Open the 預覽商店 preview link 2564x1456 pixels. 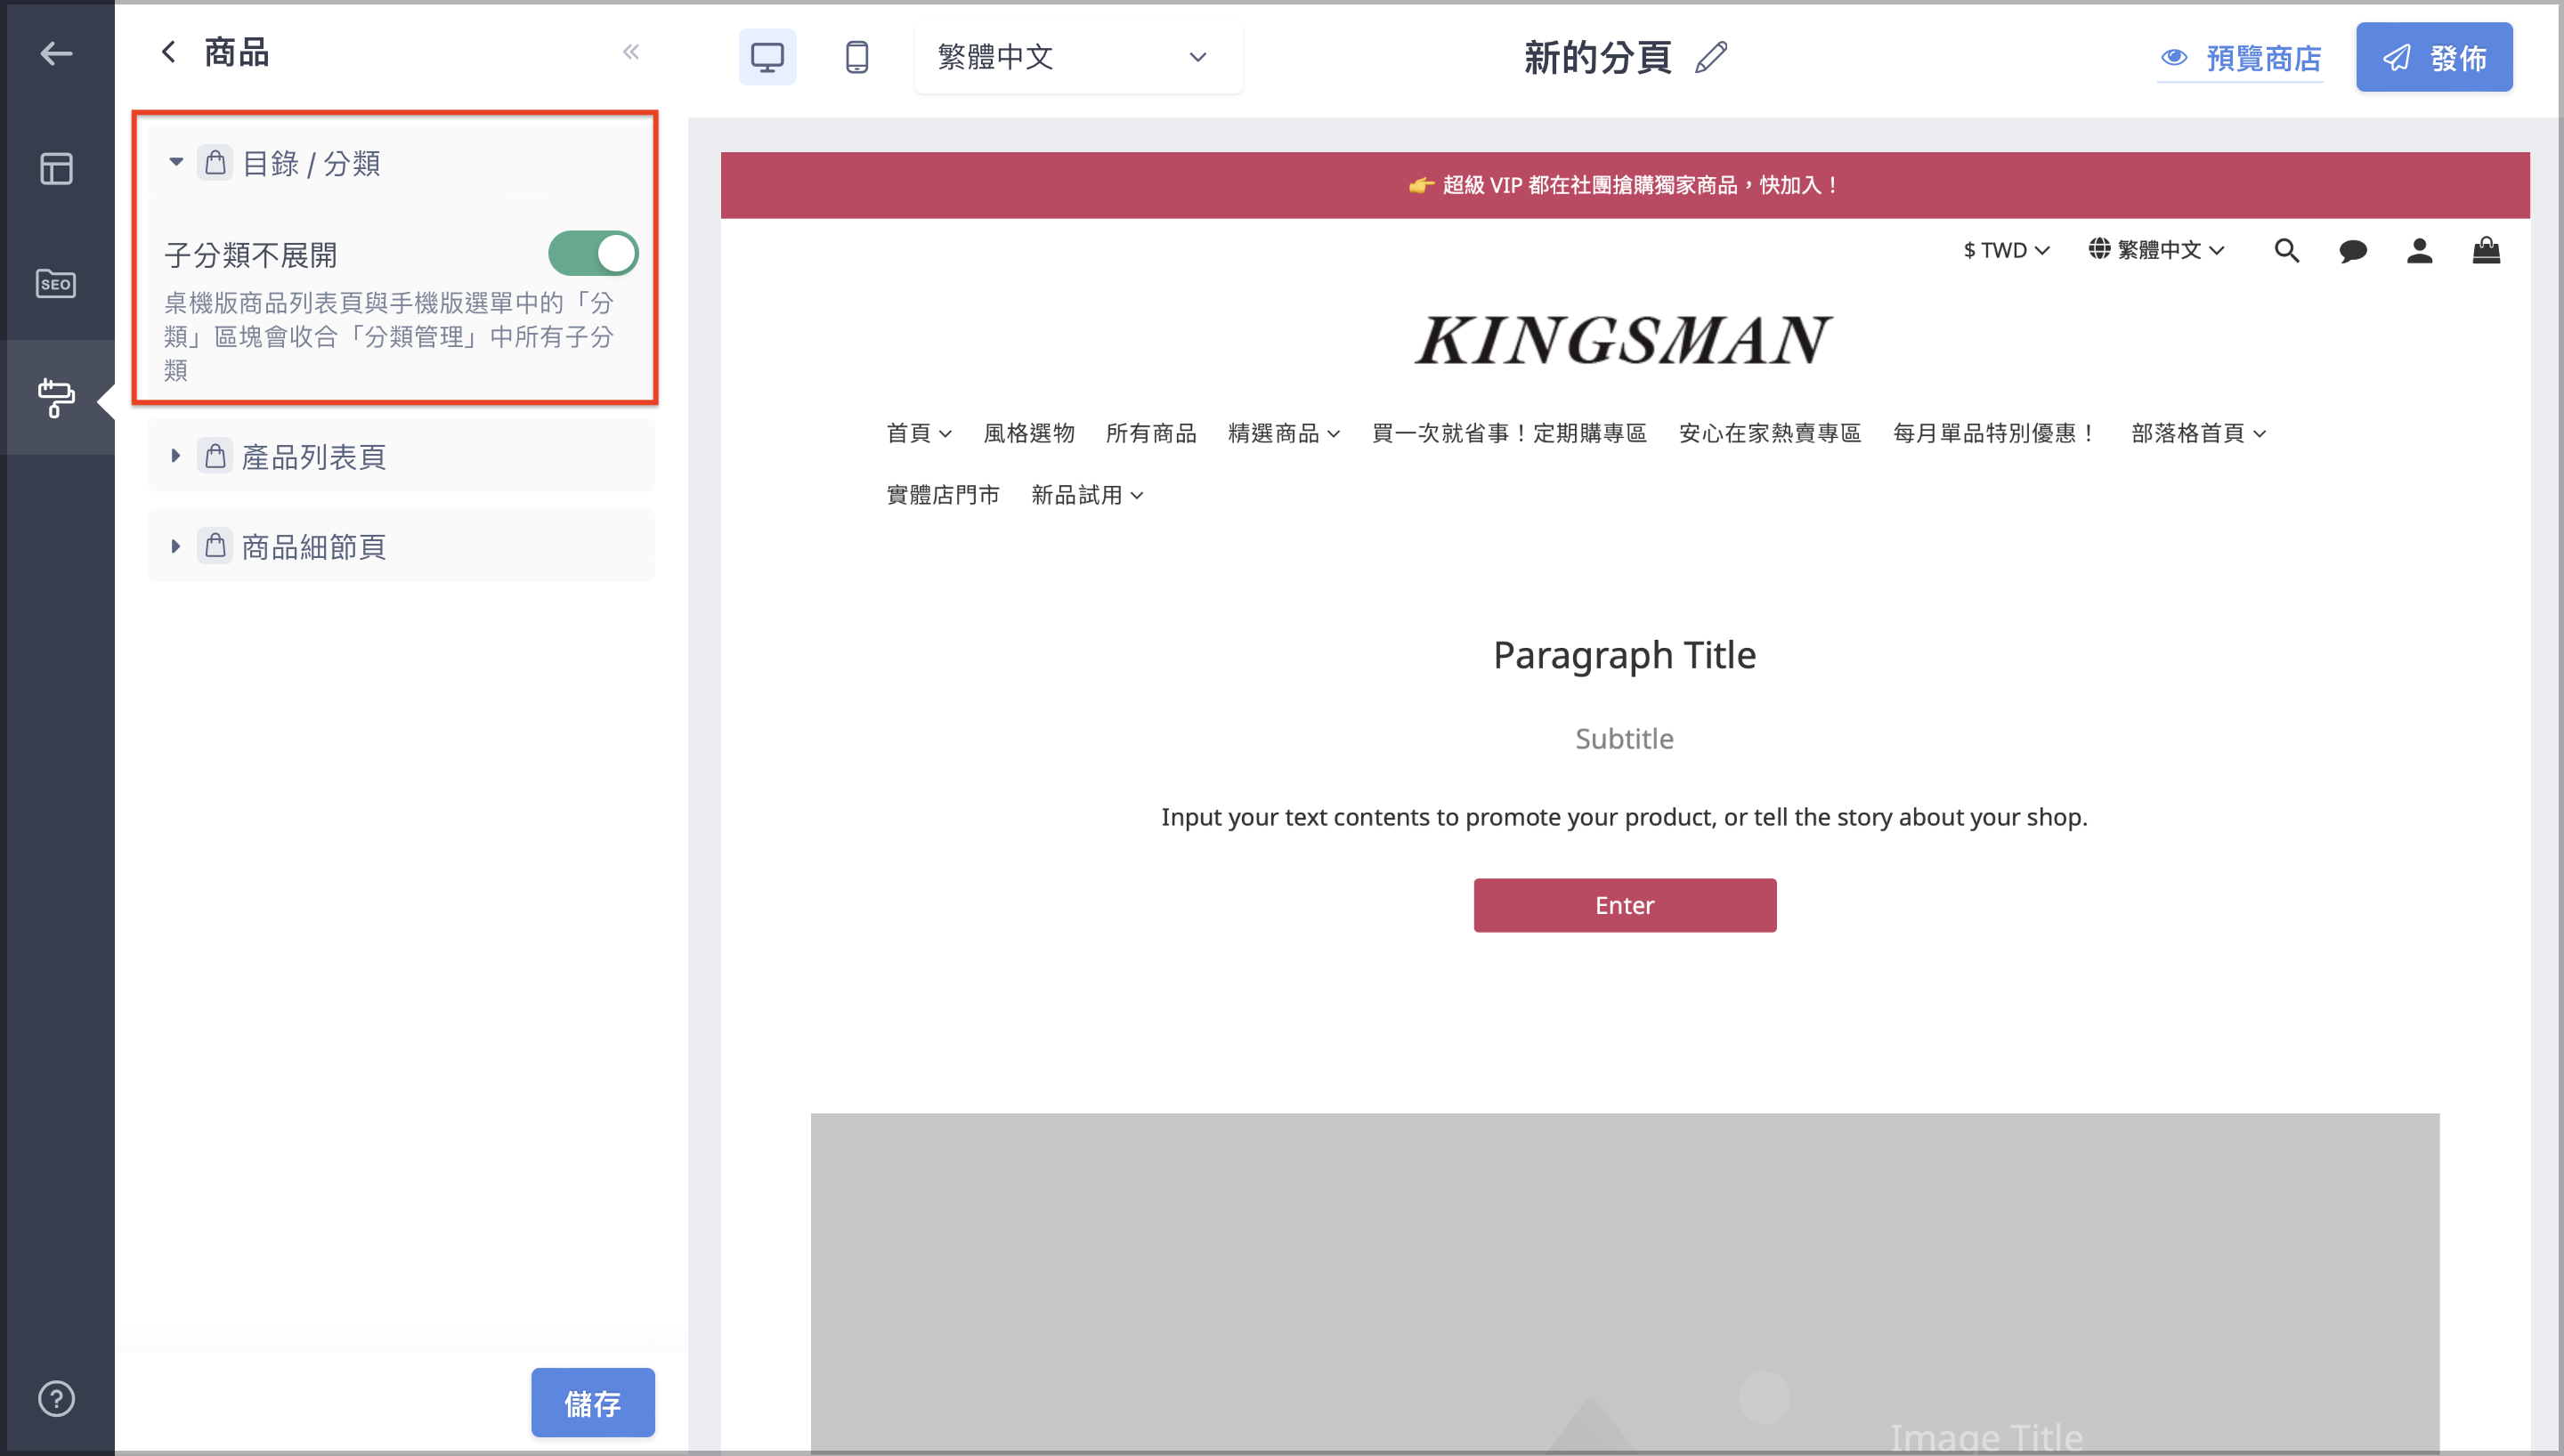[x=2240, y=58]
